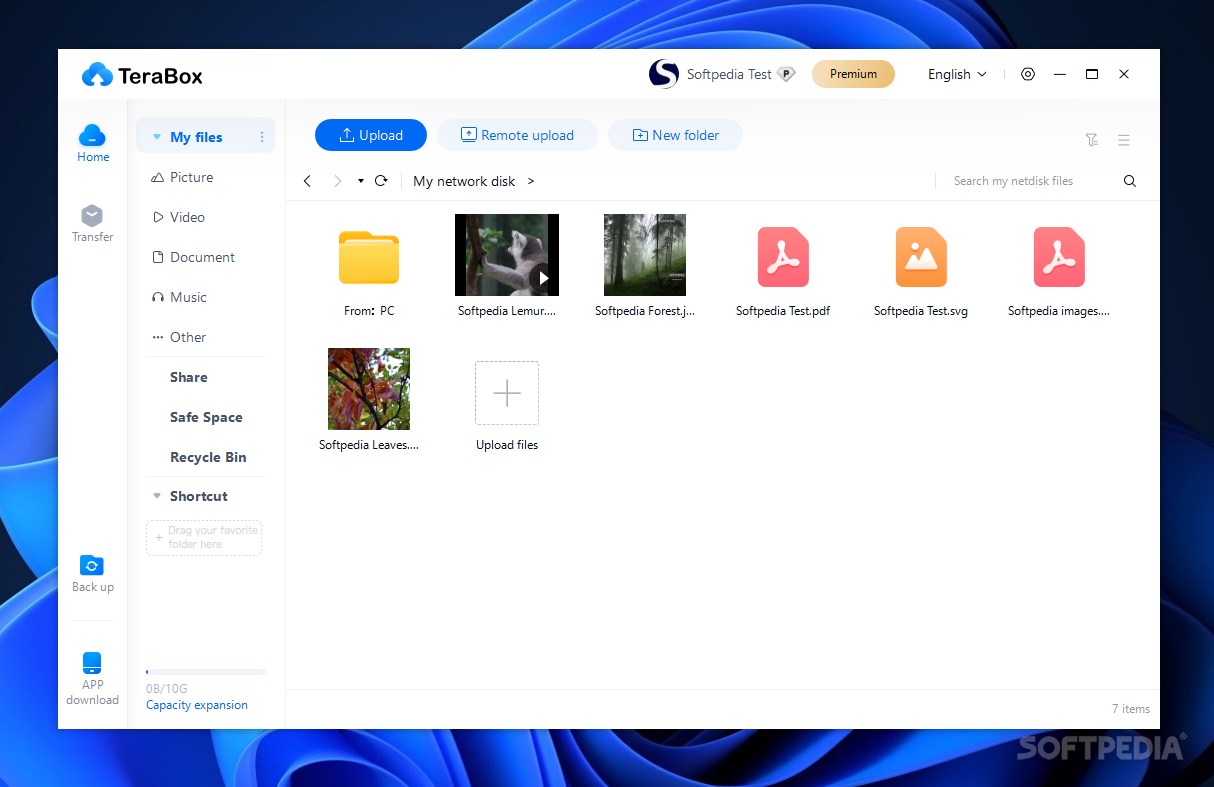This screenshot has width=1214, height=787.
Task: Collapse the My files tree arrow
Action: (x=157, y=137)
